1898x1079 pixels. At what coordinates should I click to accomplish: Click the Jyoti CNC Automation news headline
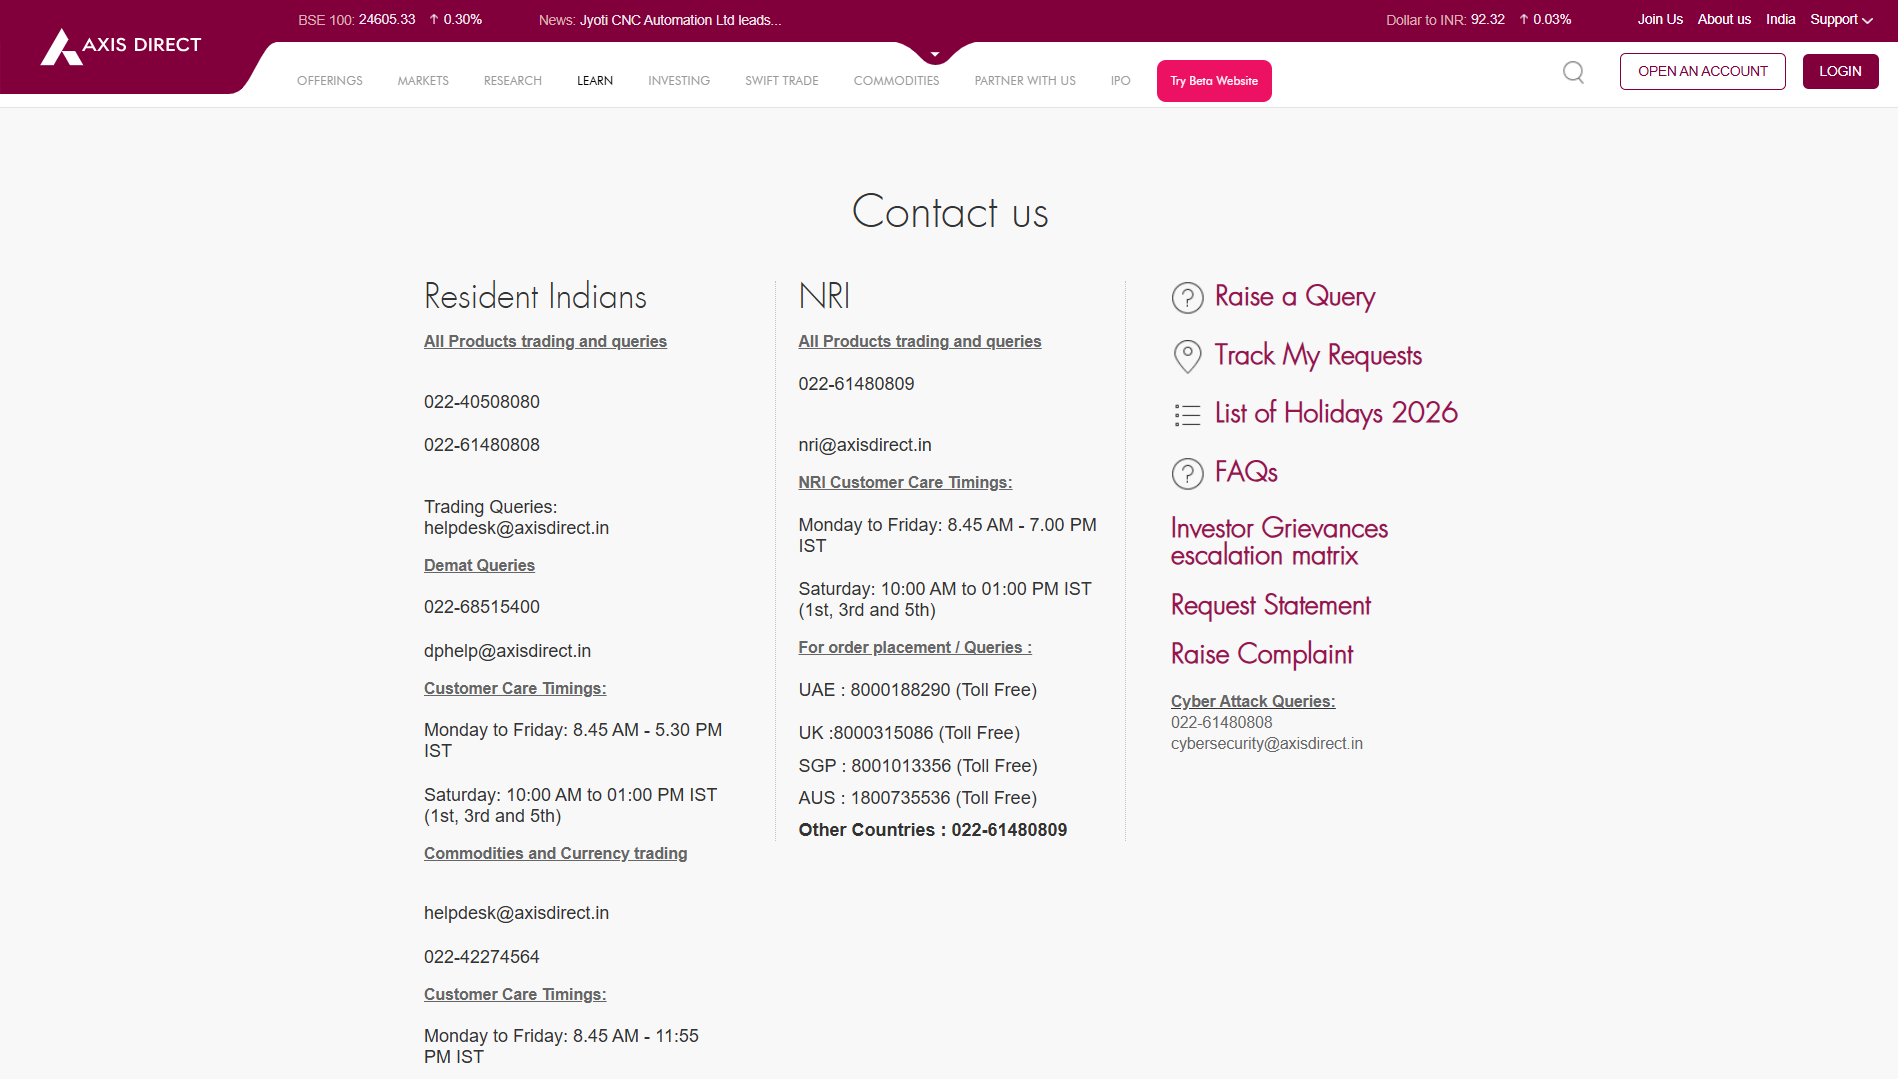681,20
